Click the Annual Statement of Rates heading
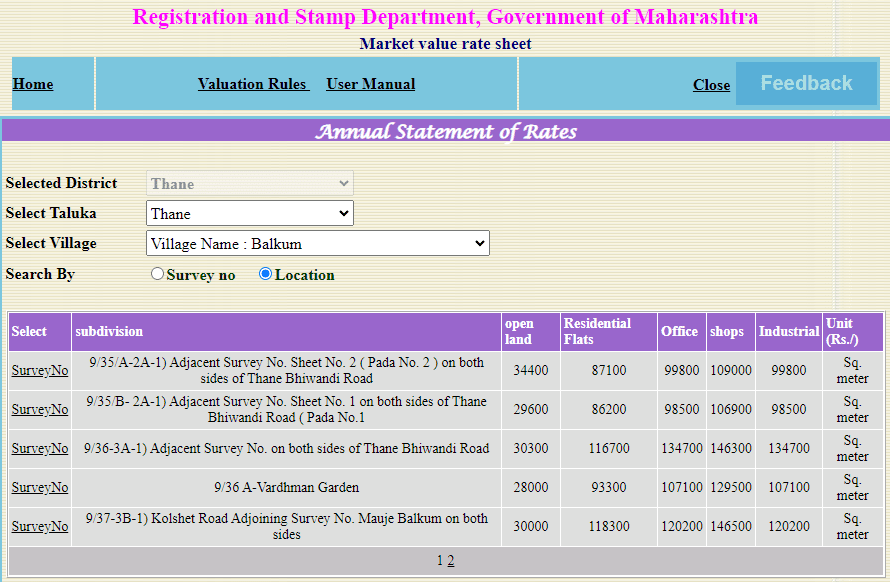The width and height of the screenshot is (890, 582). (446, 132)
